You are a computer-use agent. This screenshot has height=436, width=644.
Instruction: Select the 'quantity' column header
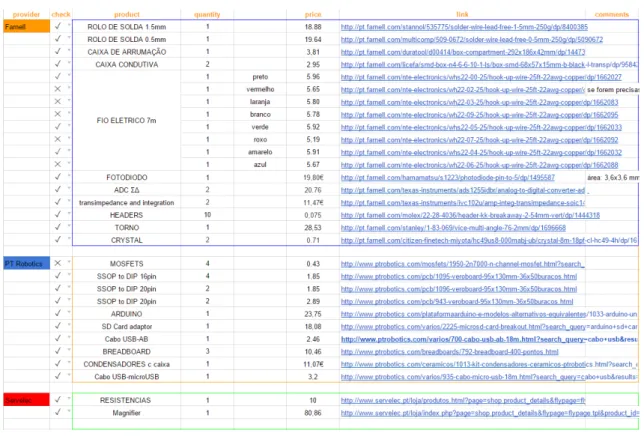click(x=207, y=14)
